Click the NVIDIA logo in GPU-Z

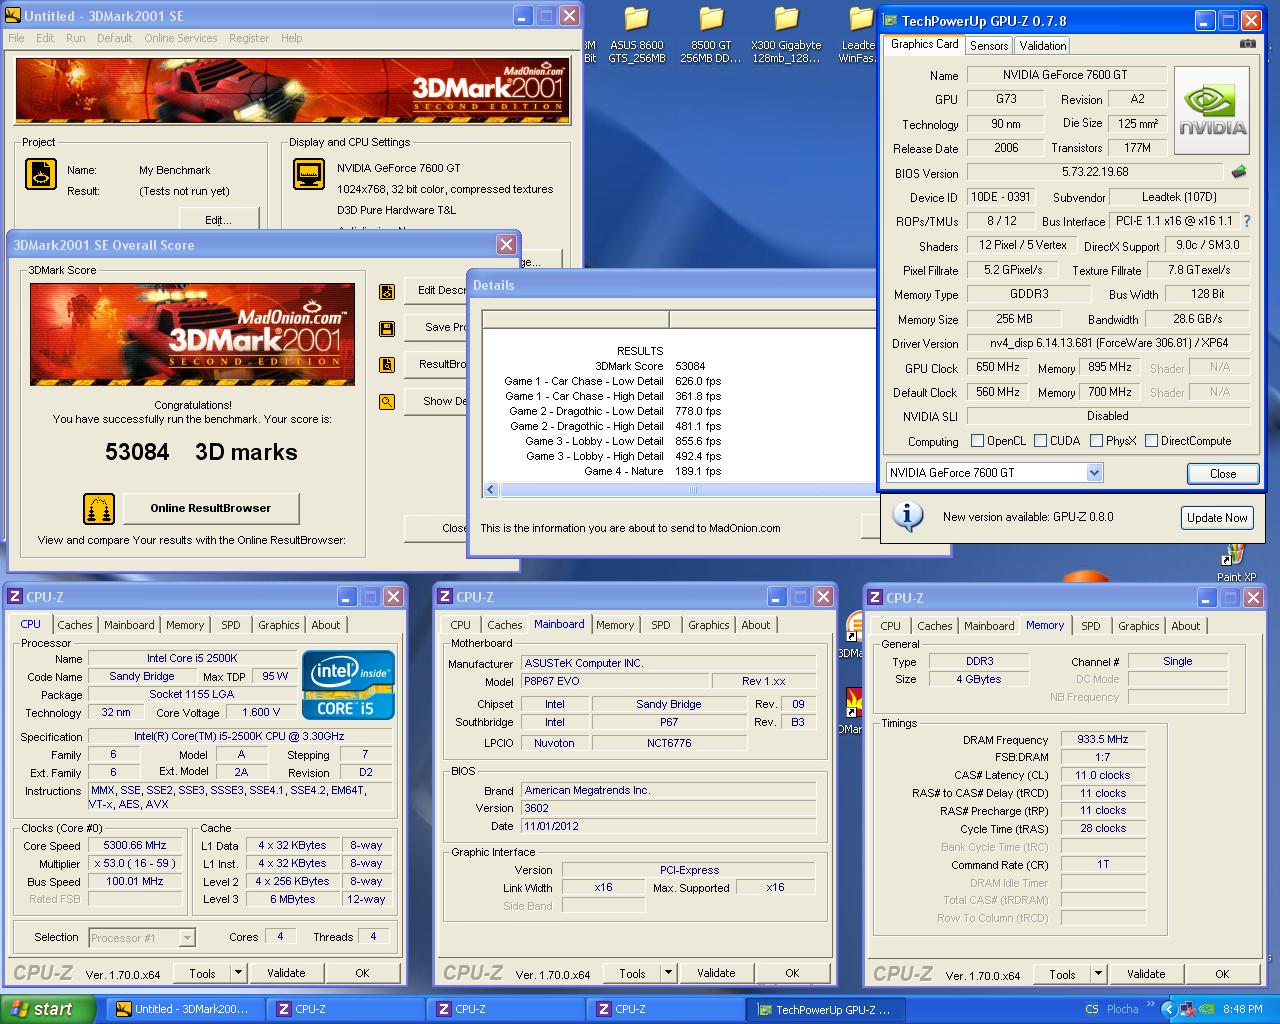pos(1212,110)
